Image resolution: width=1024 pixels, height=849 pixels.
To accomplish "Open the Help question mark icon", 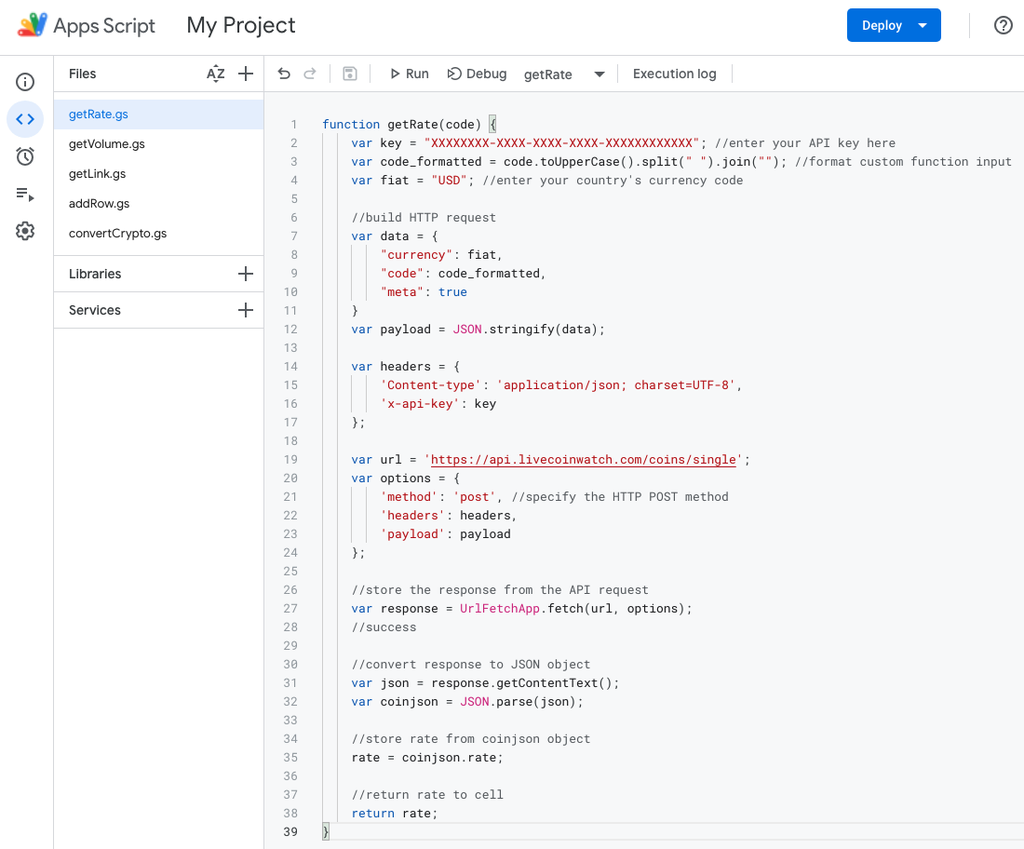I will coord(1003,26).
